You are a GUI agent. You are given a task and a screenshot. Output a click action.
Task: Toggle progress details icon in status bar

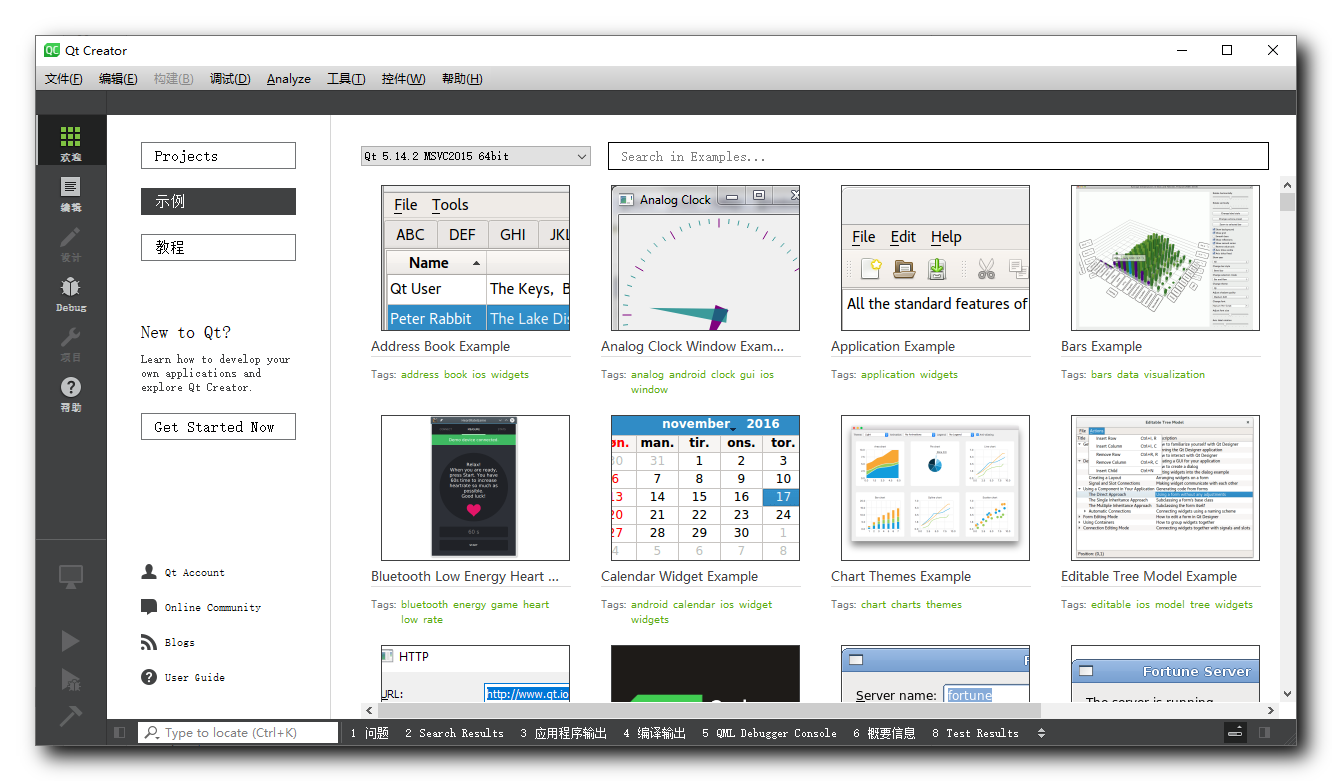pos(1236,733)
